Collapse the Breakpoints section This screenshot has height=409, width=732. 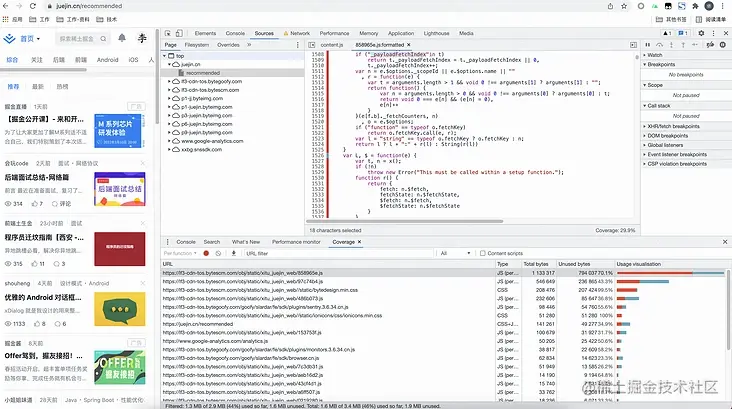point(659,64)
